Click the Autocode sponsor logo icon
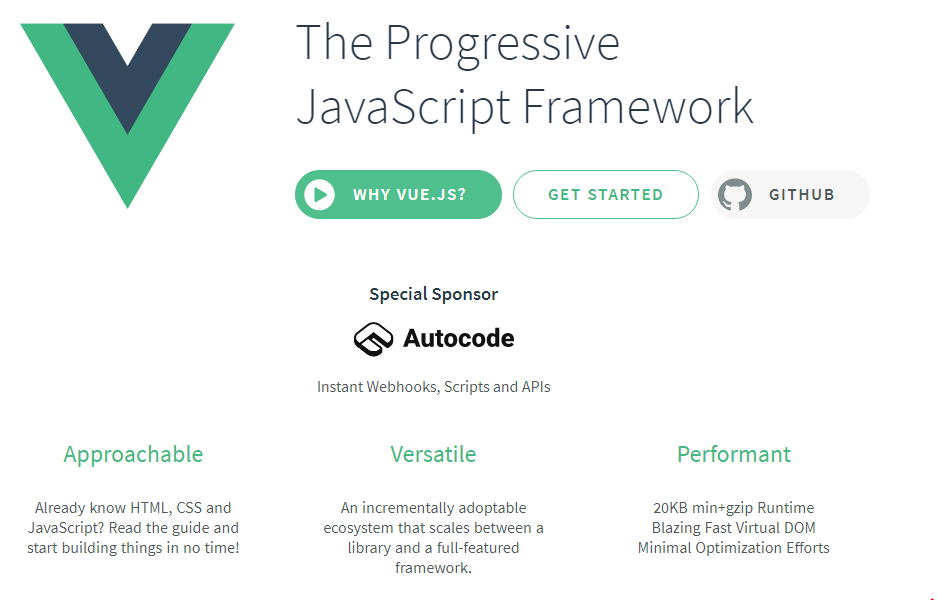This screenshot has height=600, width=937. (x=373, y=339)
